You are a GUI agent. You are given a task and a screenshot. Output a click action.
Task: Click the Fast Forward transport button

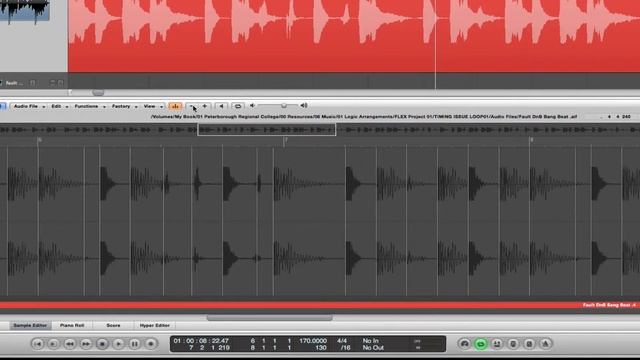86,344
